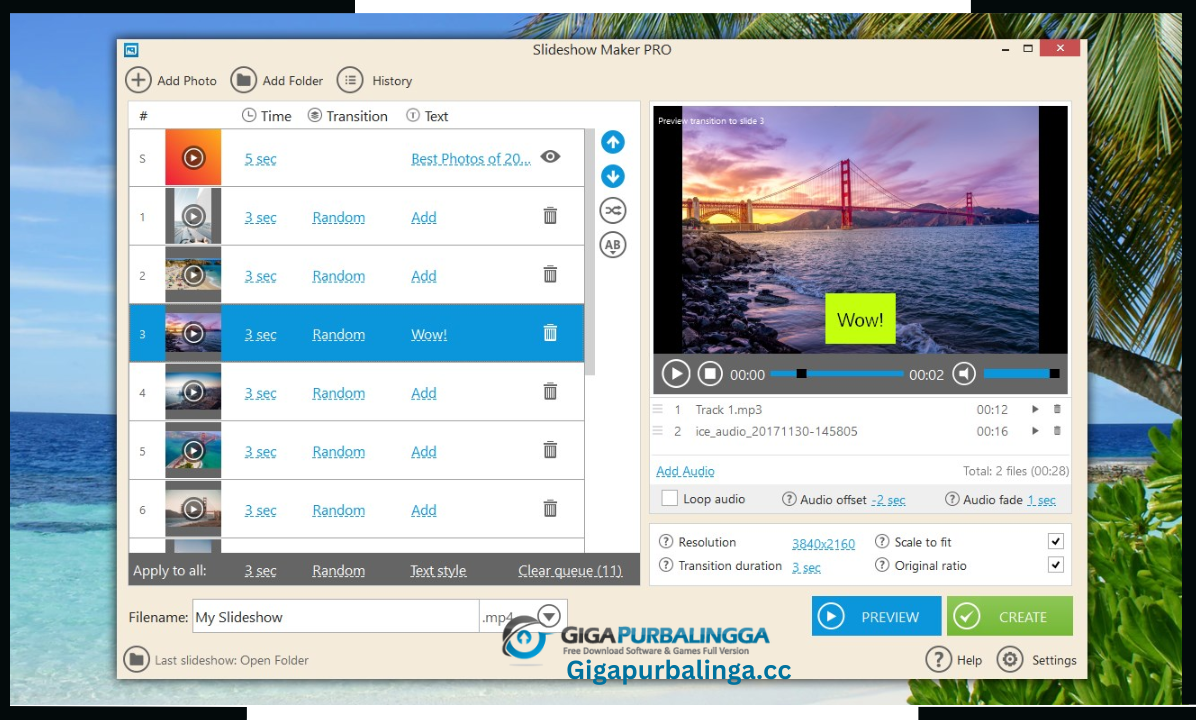Viewport: 1200px width, 720px height.
Task: Open Settings gear
Action: tap(1010, 660)
